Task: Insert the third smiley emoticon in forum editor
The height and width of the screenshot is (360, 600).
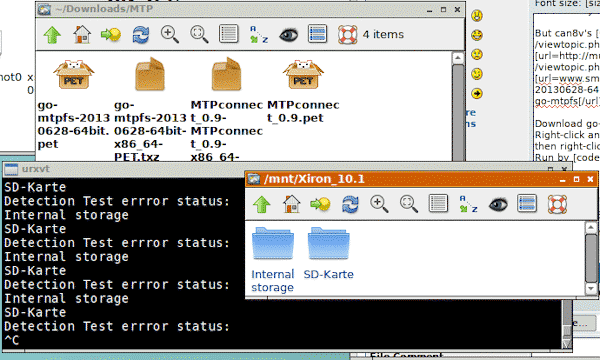Action: coord(477,55)
